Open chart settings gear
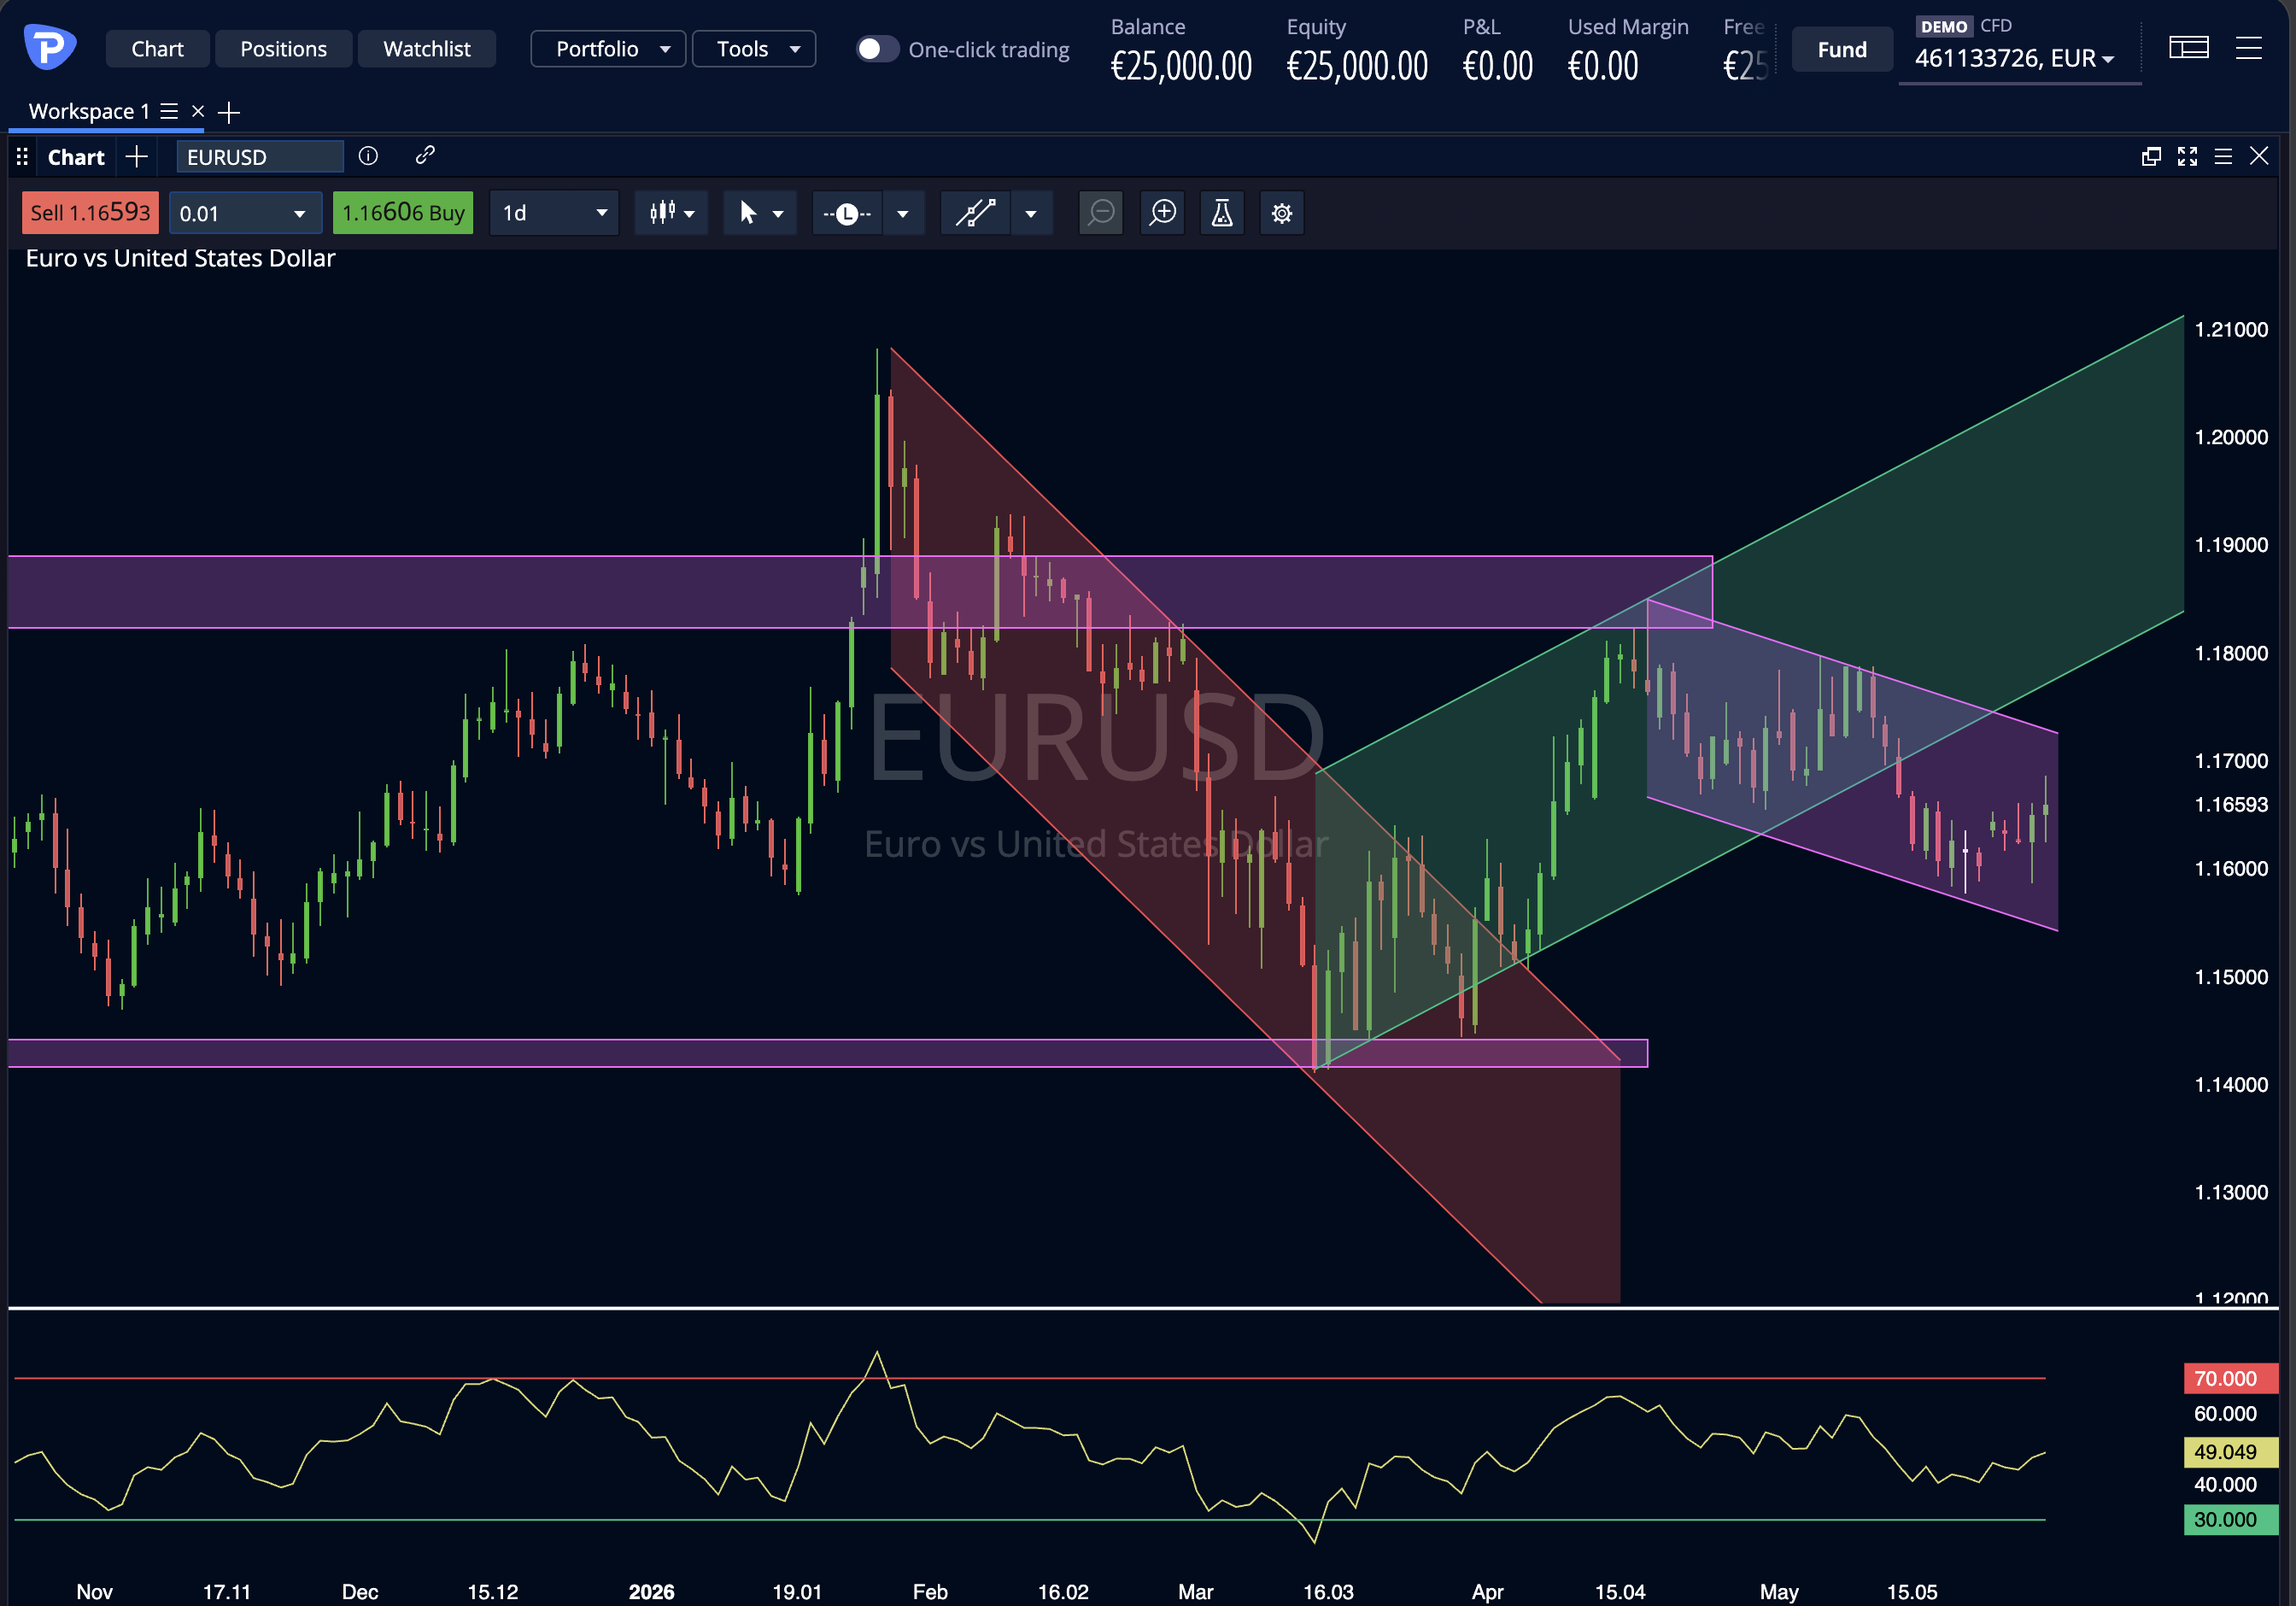 [x=1282, y=213]
